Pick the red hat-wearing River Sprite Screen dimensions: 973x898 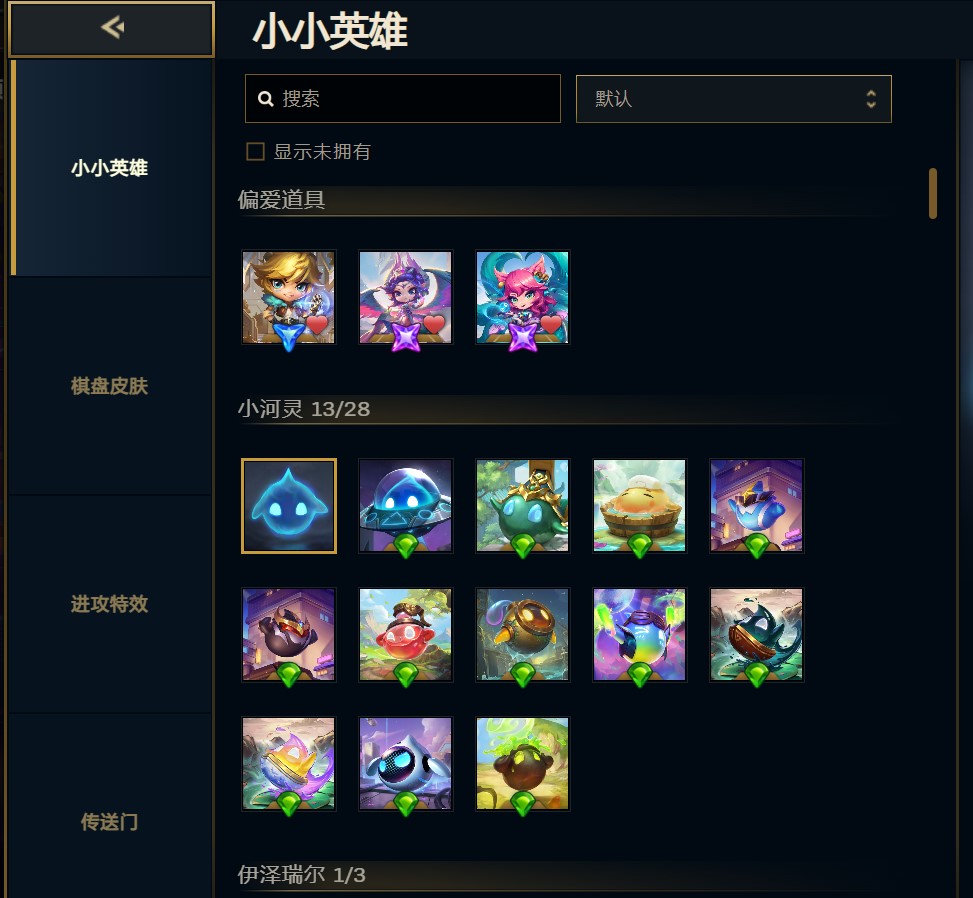pos(406,635)
